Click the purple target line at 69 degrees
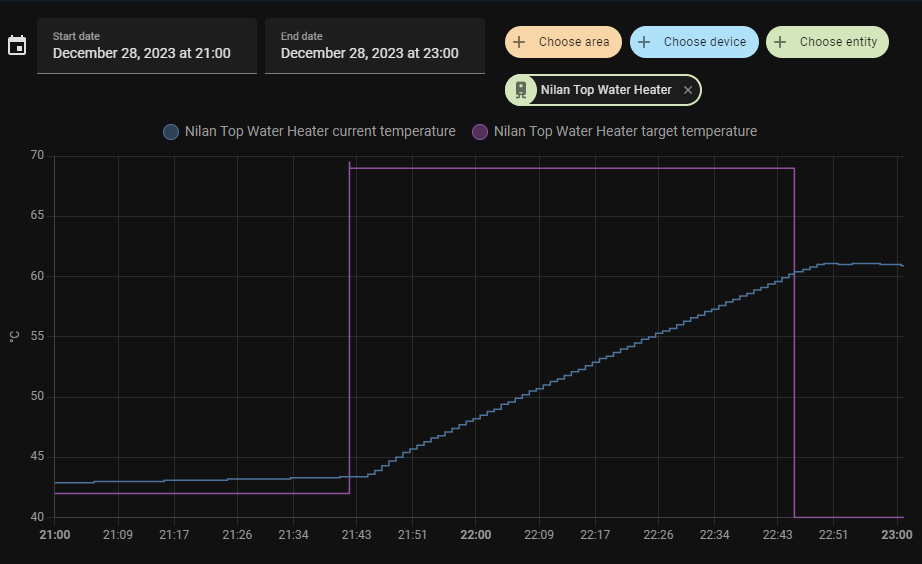Viewport: 922px width, 564px height. [570, 168]
